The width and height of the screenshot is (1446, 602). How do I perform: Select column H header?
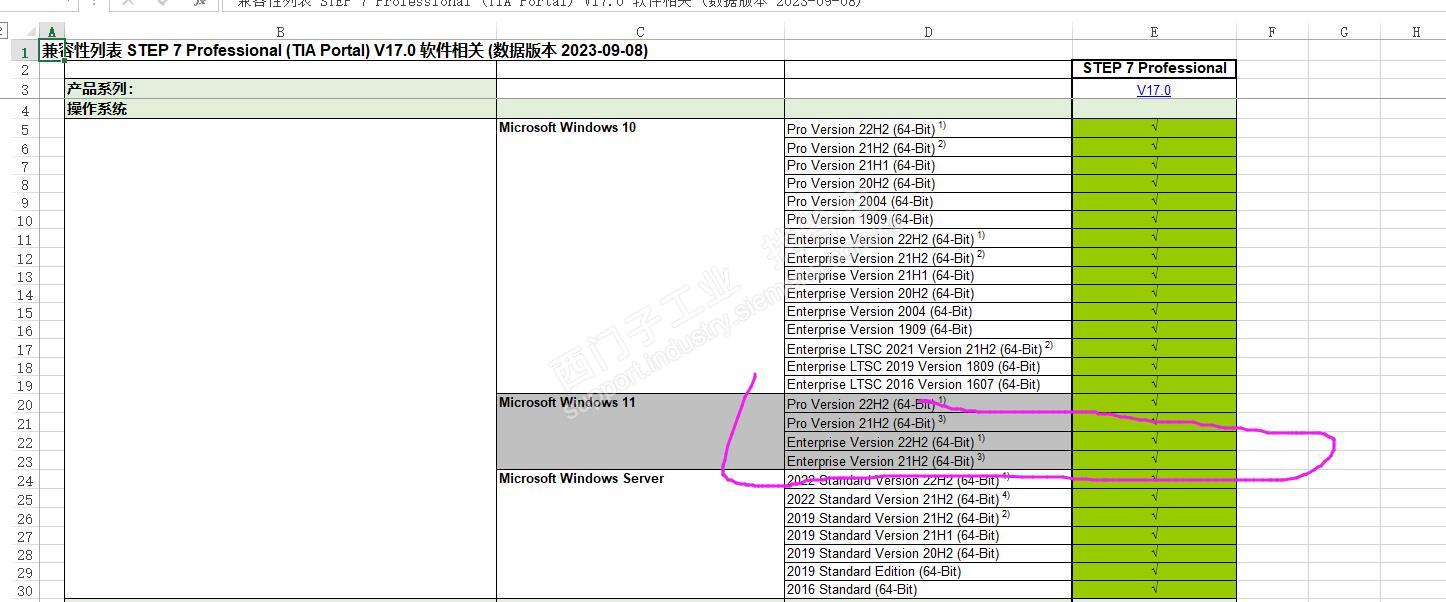click(1416, 32)
